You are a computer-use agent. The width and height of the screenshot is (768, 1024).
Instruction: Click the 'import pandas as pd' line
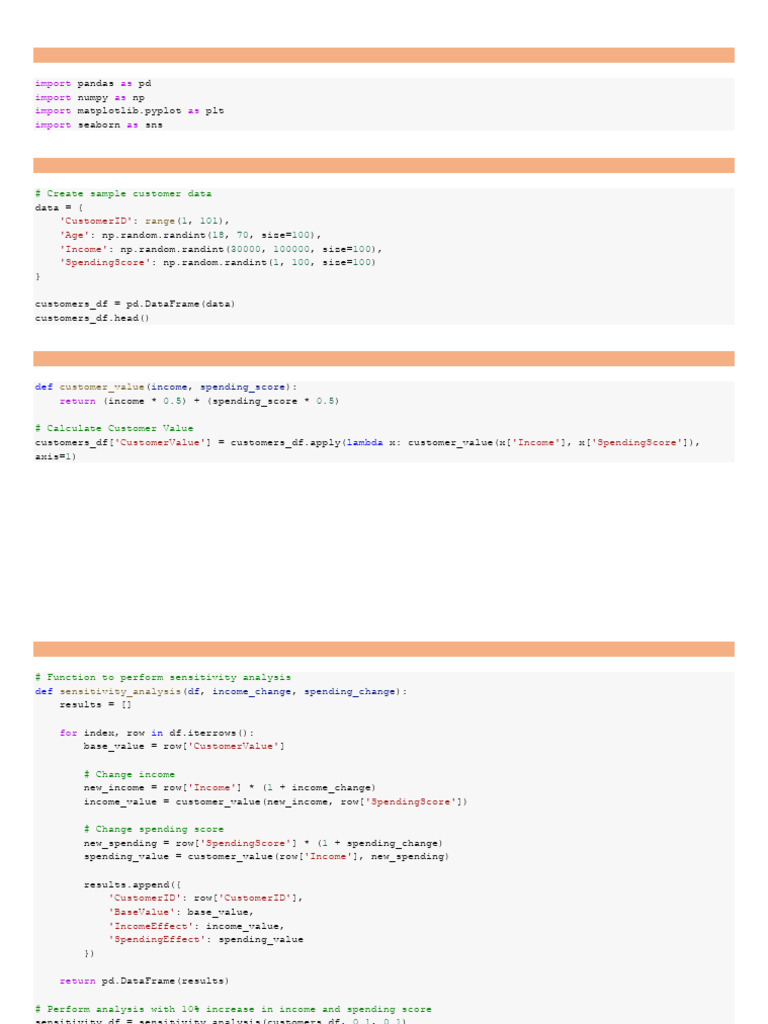tap(93, 84)
